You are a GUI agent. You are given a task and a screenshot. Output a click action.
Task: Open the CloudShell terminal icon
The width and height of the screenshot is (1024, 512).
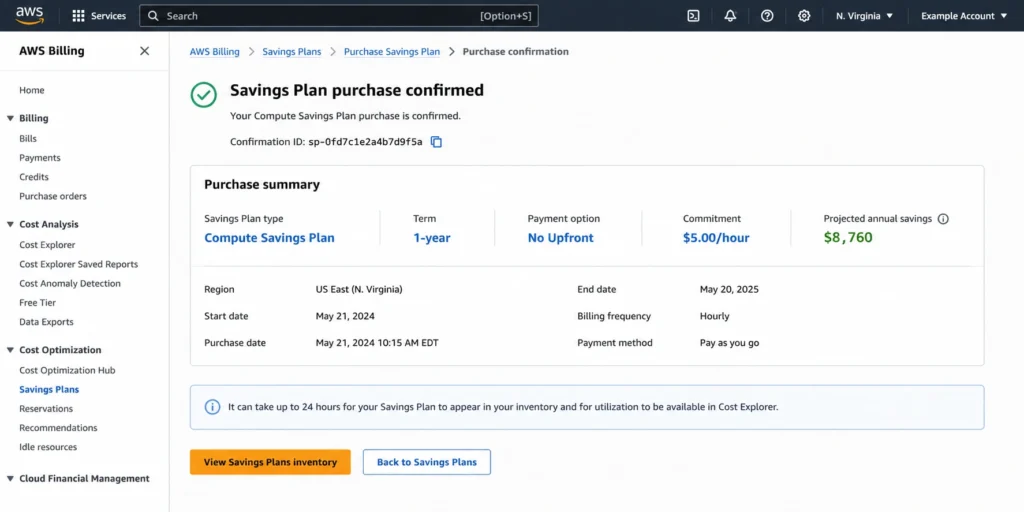tap(694, 16)
